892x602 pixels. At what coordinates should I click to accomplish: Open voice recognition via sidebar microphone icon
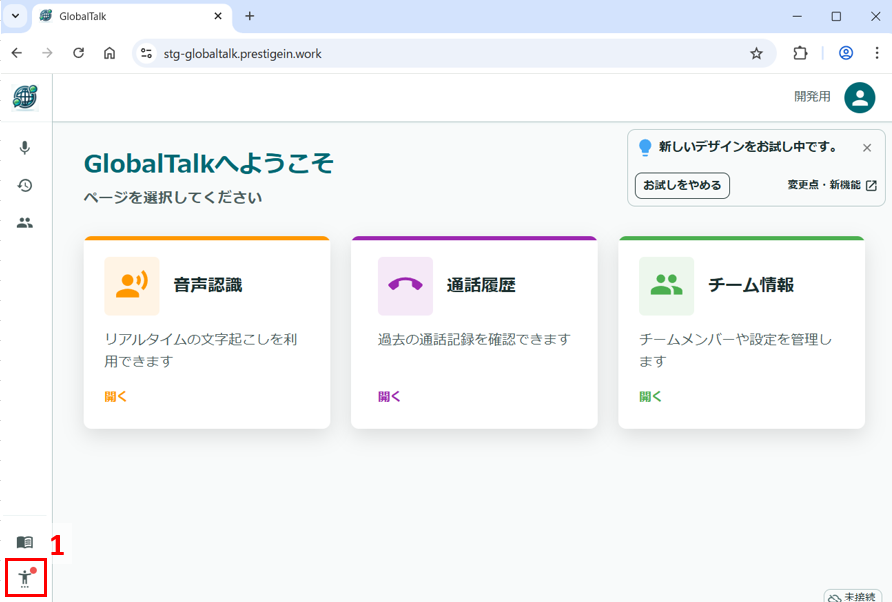[25, 148]
